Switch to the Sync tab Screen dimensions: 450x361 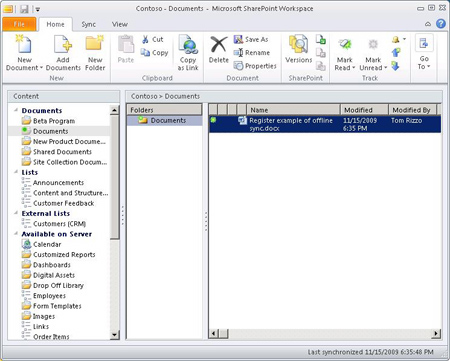click(89, 24)
